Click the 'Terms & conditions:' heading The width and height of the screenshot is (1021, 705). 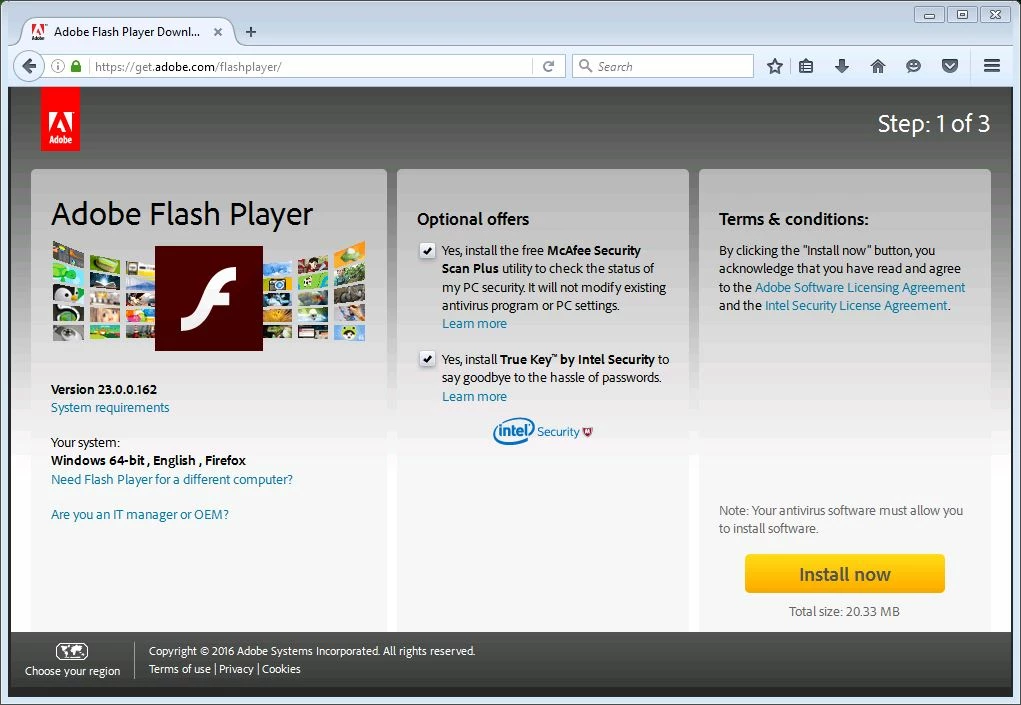pos(793,219)
